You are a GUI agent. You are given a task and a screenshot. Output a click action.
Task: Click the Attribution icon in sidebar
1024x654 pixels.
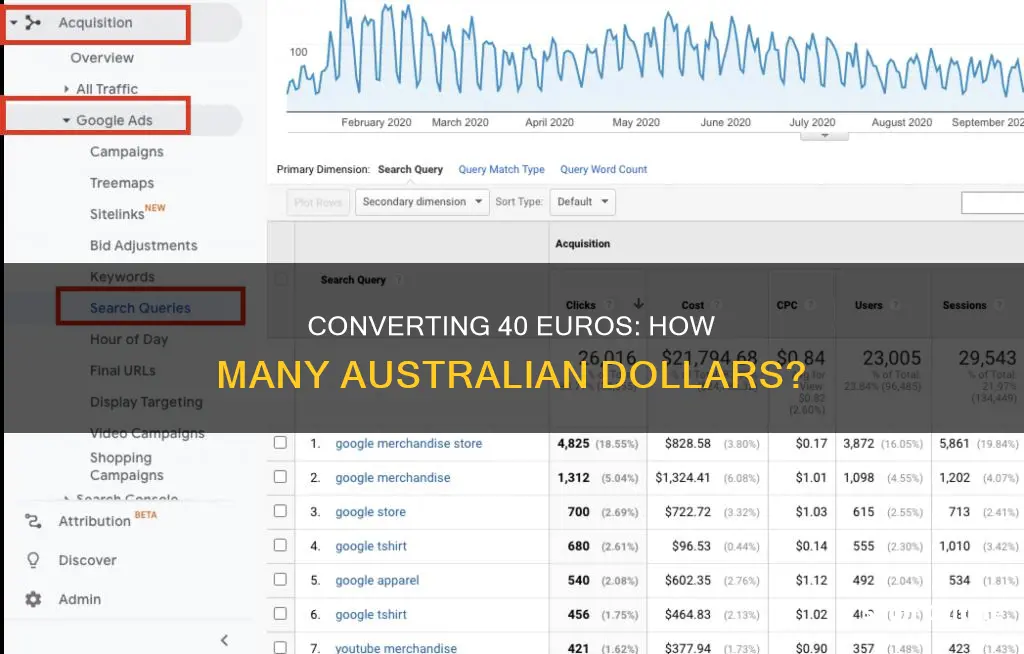[x=33, y=521]
